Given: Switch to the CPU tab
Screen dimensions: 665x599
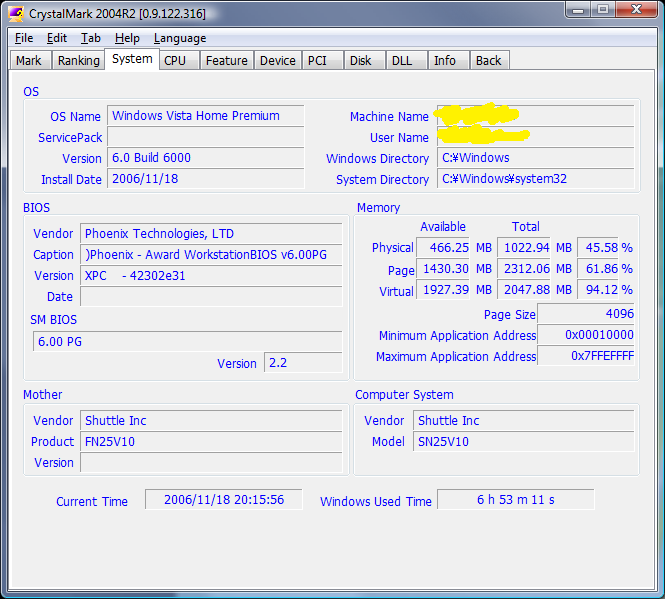Looking at the screenshot, I should [179, 60].
